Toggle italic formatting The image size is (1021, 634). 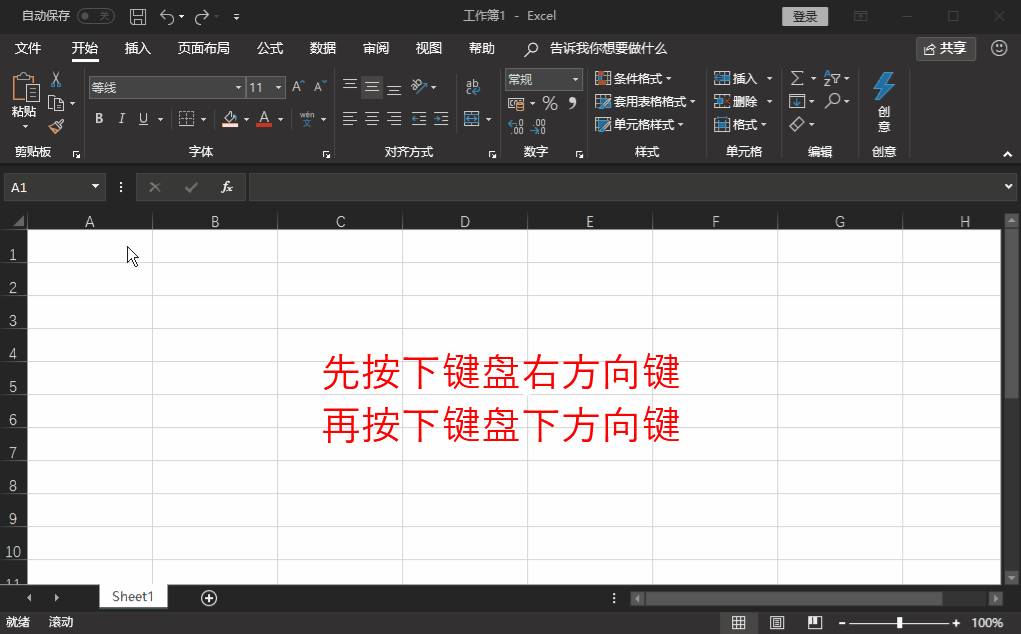(x=122, y=119)
